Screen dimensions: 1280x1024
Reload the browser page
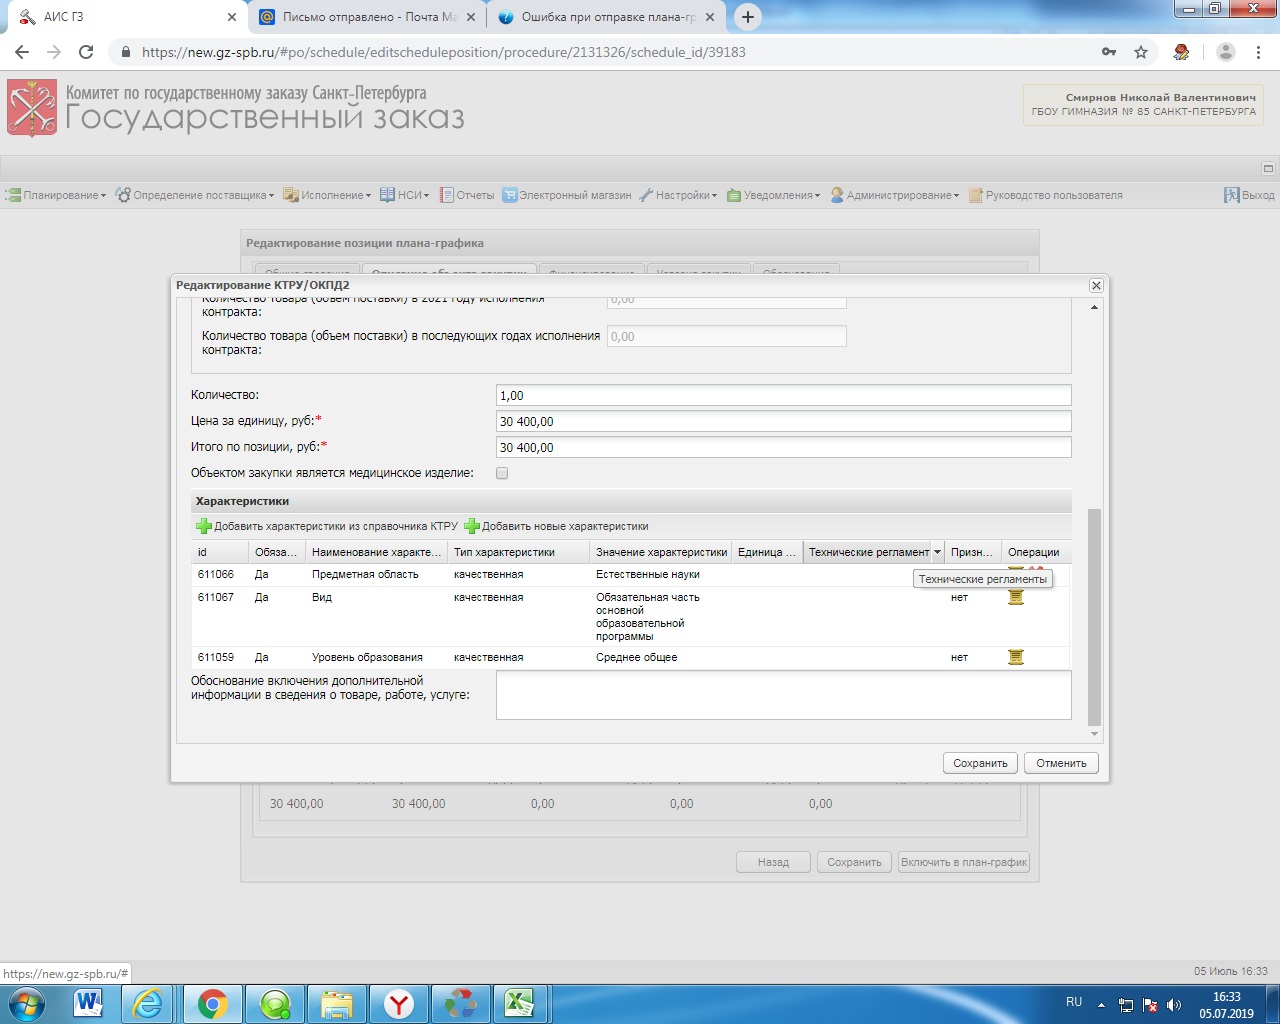tap(86, 52)
